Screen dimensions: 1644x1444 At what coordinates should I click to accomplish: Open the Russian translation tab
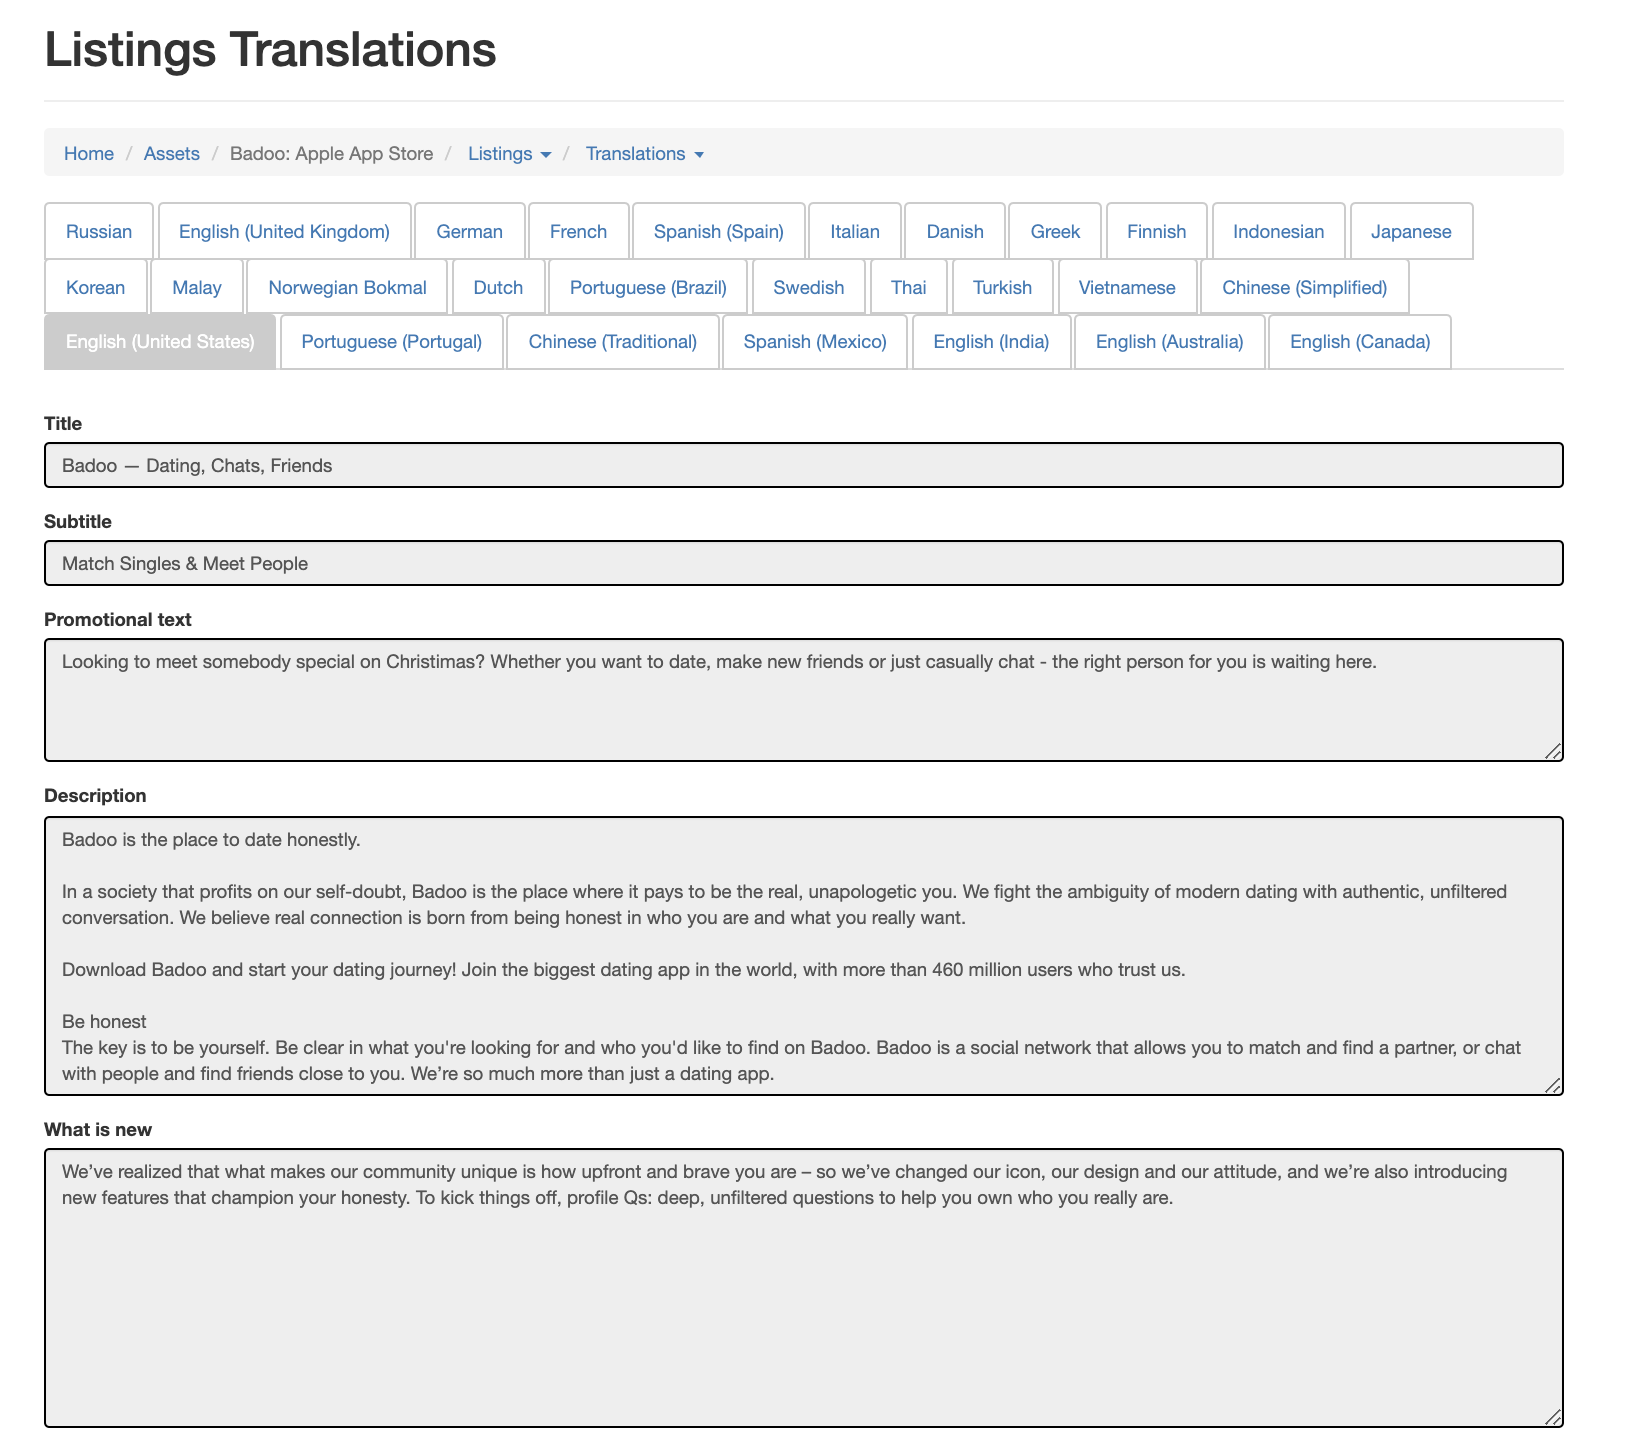99,231
